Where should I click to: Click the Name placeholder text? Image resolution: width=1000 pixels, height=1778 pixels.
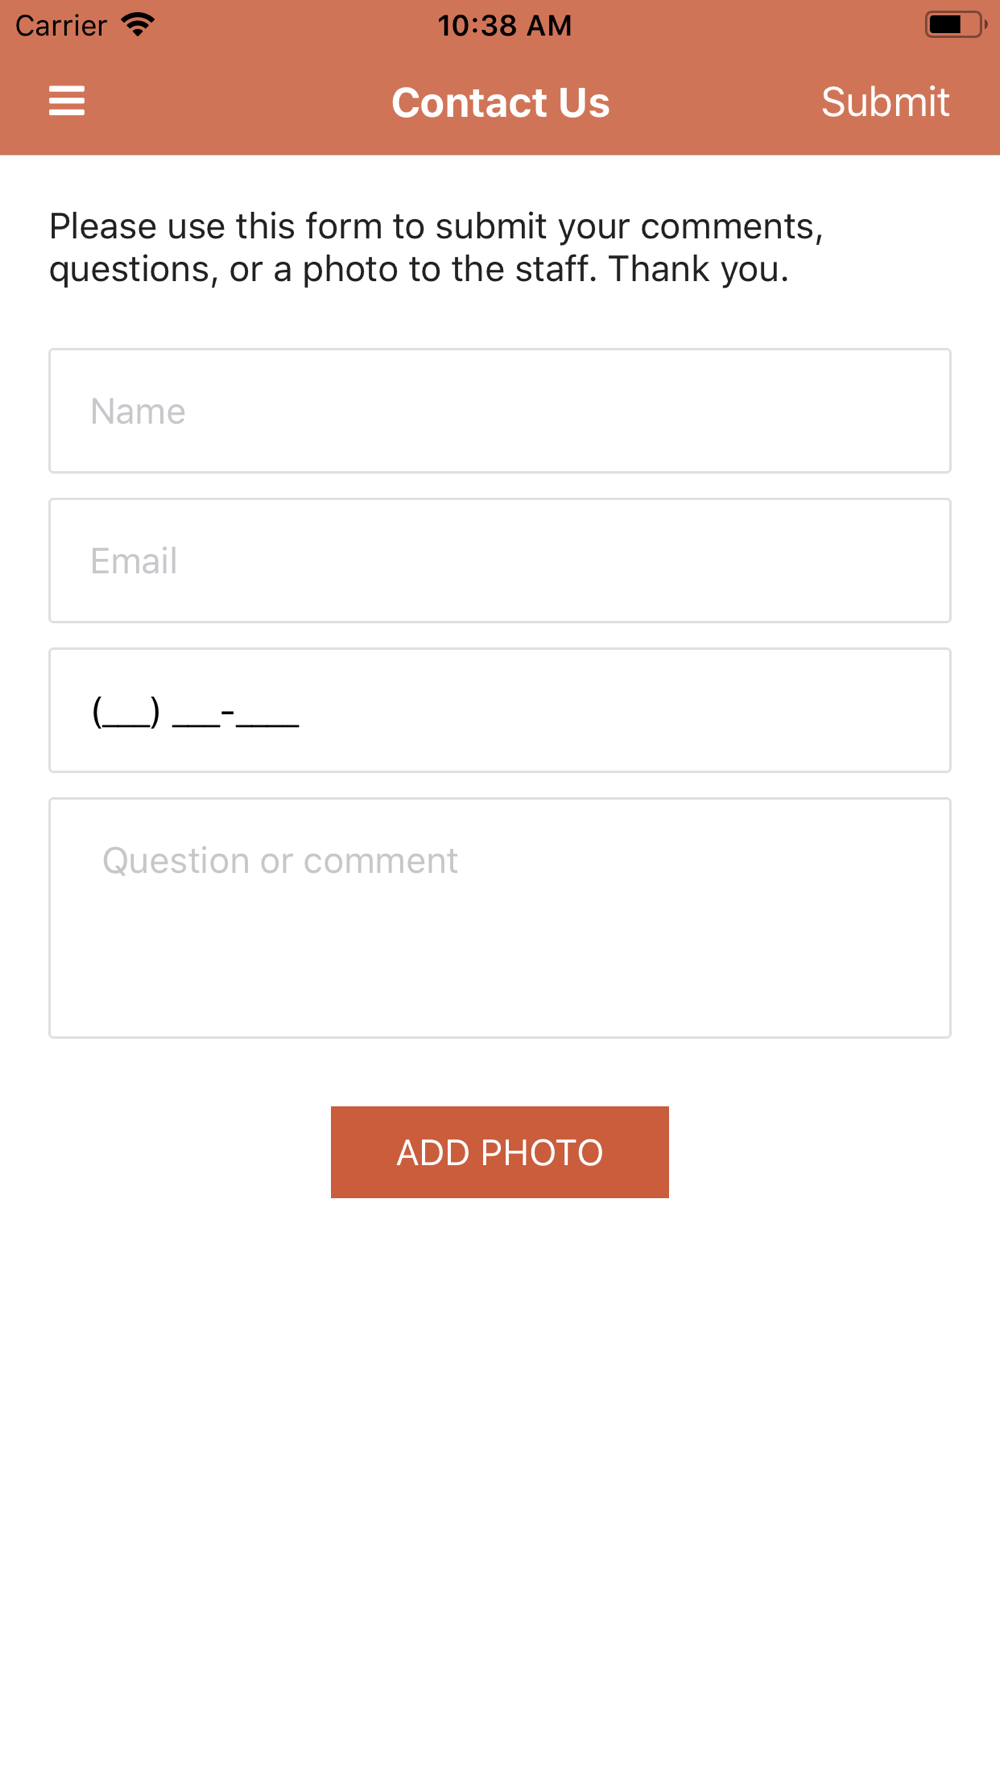point(138,411)
